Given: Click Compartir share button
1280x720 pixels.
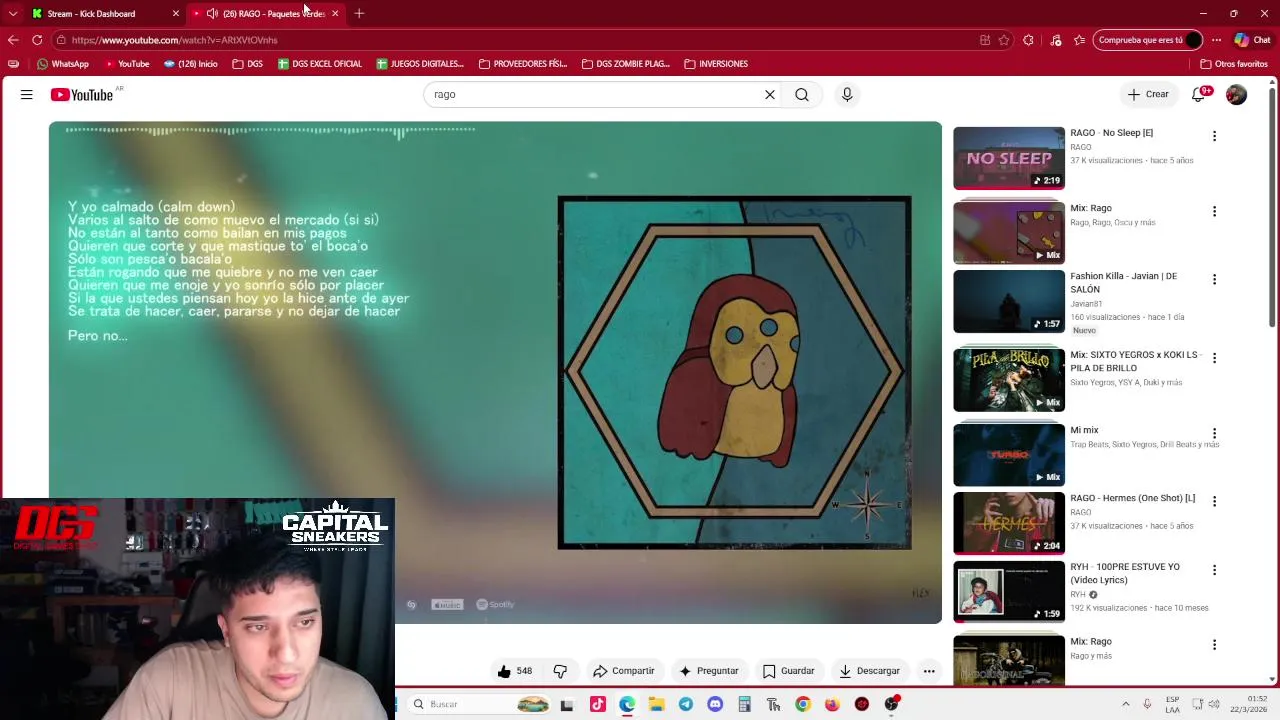Looking at the screenshot, I should click(x=623, y=671).
